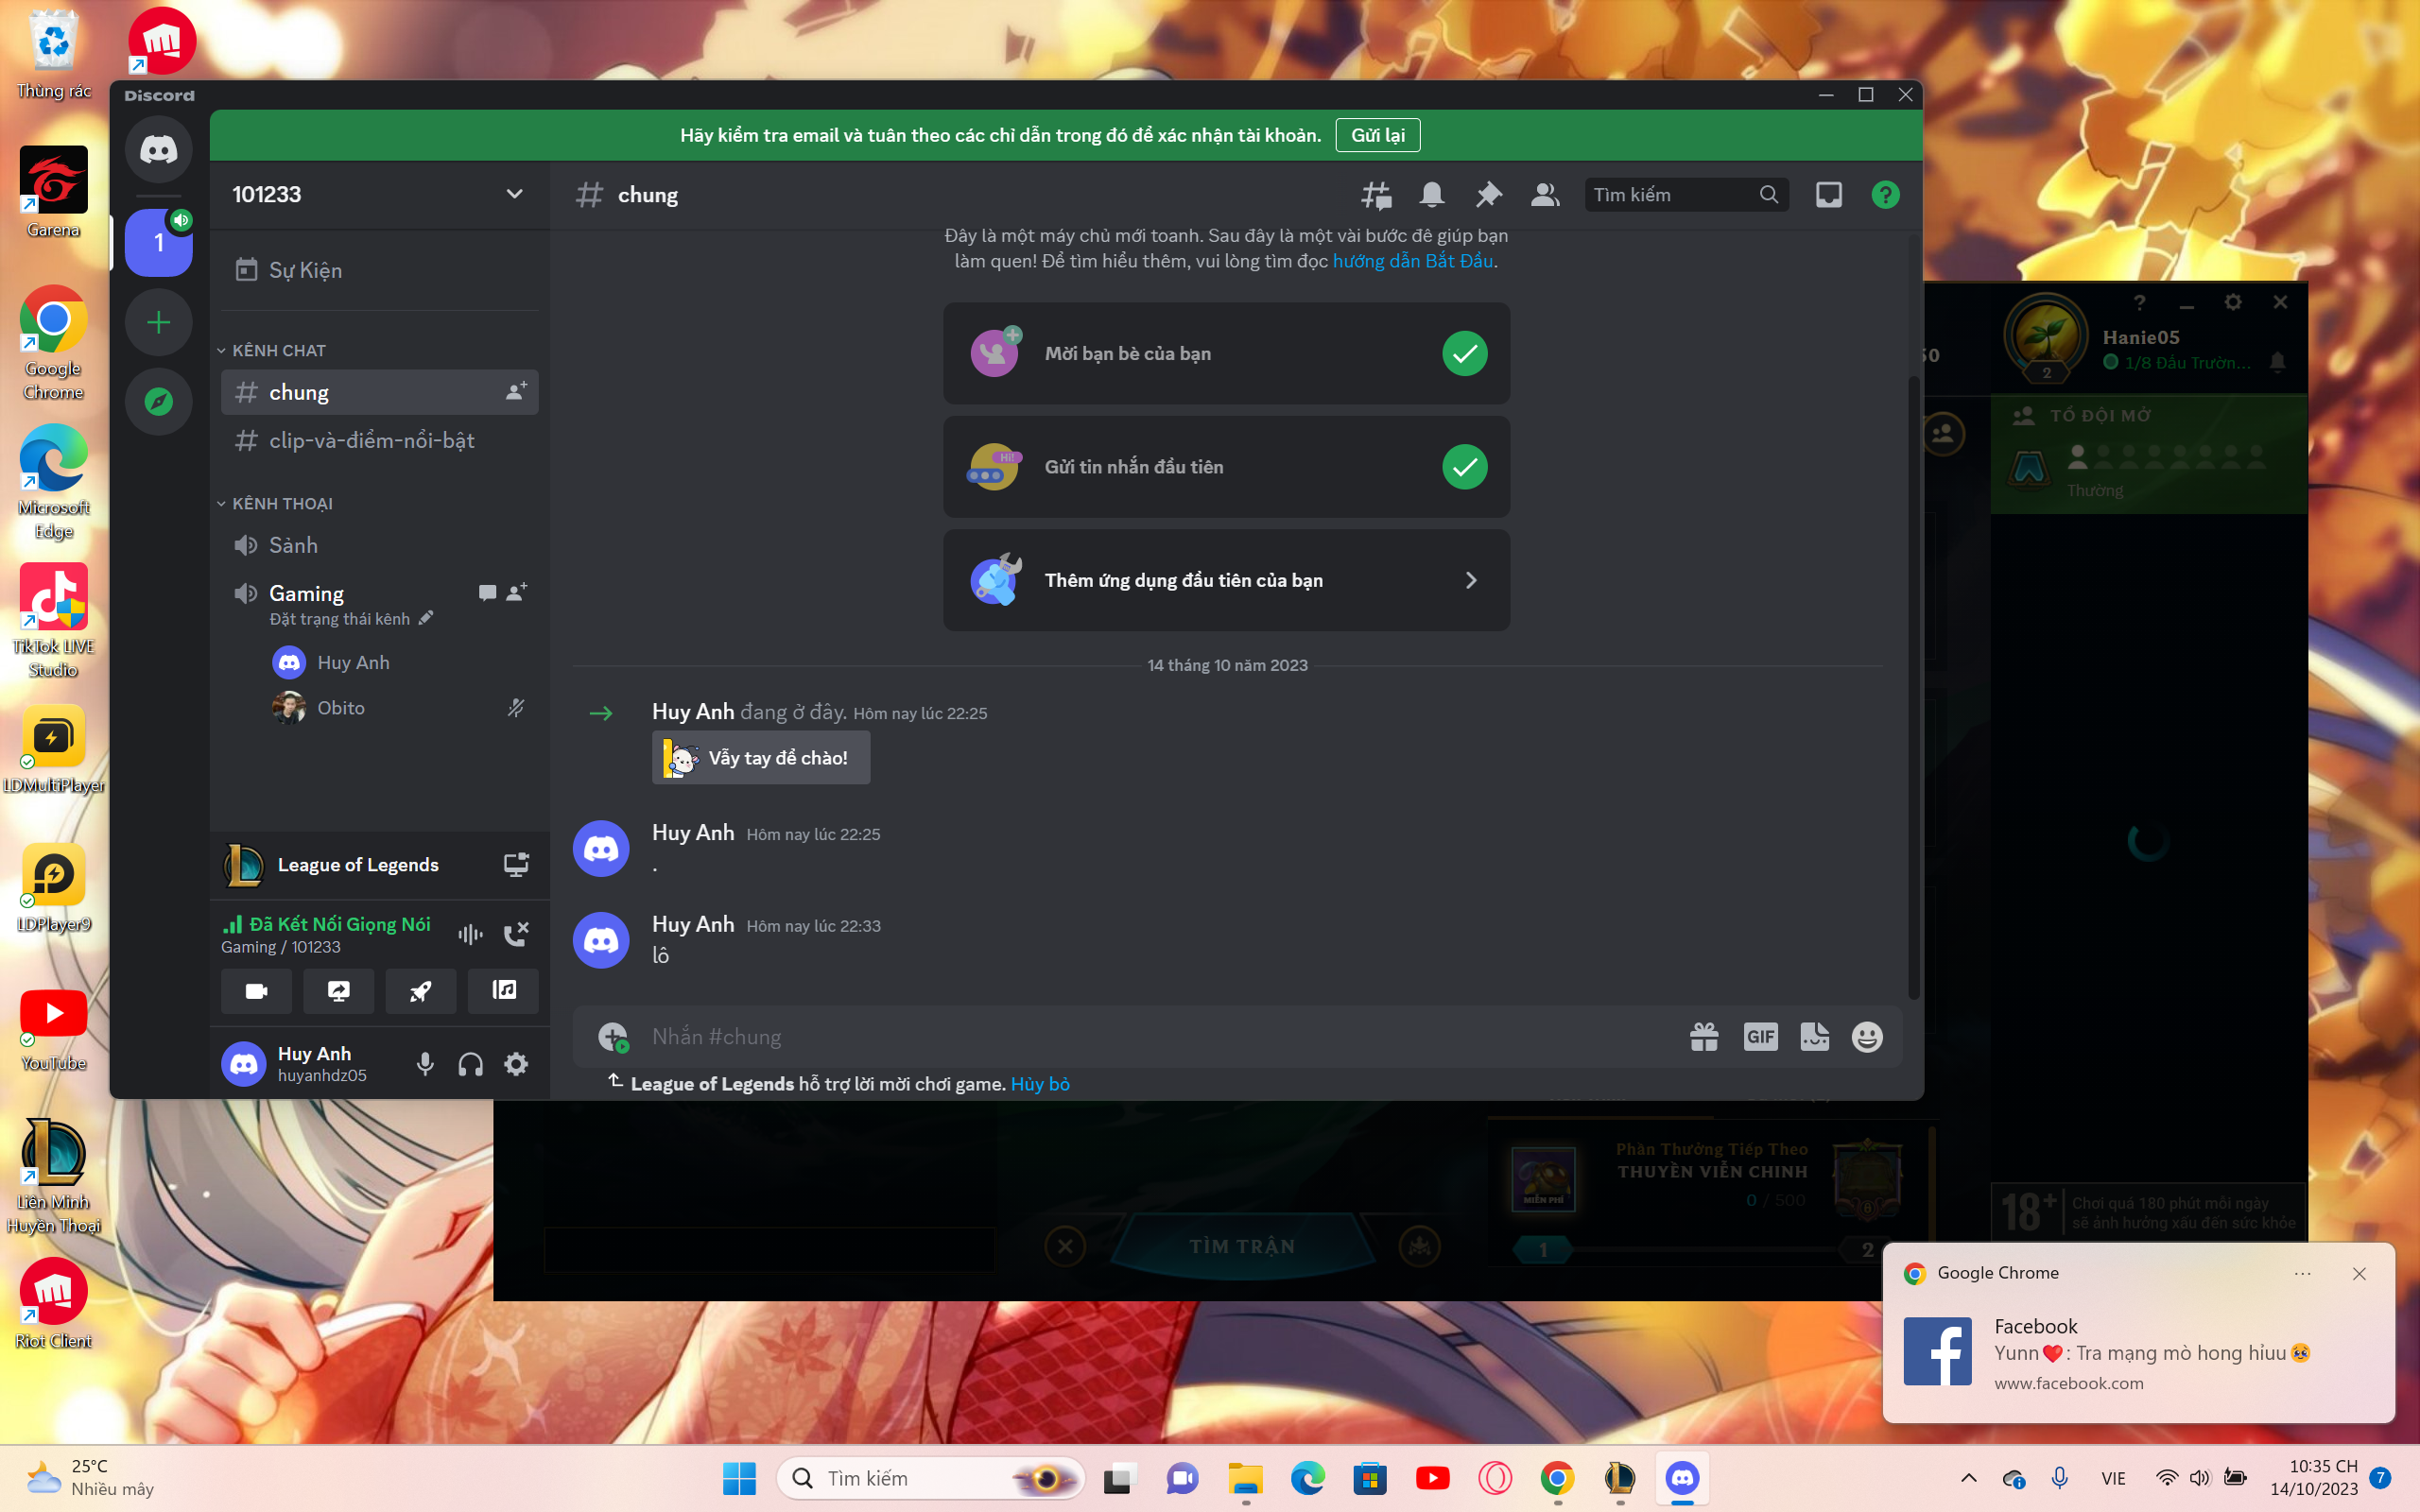This screenshot has width=2420, height=1512.
Task: Open pinned messages with the pin icon
Action: coord(1488,195)
